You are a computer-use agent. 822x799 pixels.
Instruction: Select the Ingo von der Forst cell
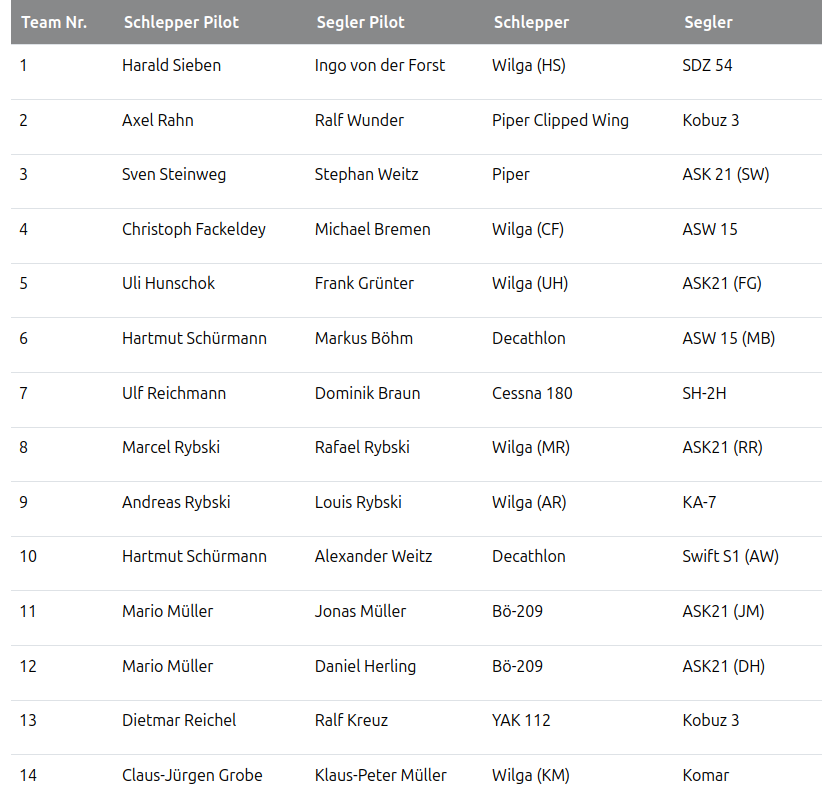click(x=380, y=65)
